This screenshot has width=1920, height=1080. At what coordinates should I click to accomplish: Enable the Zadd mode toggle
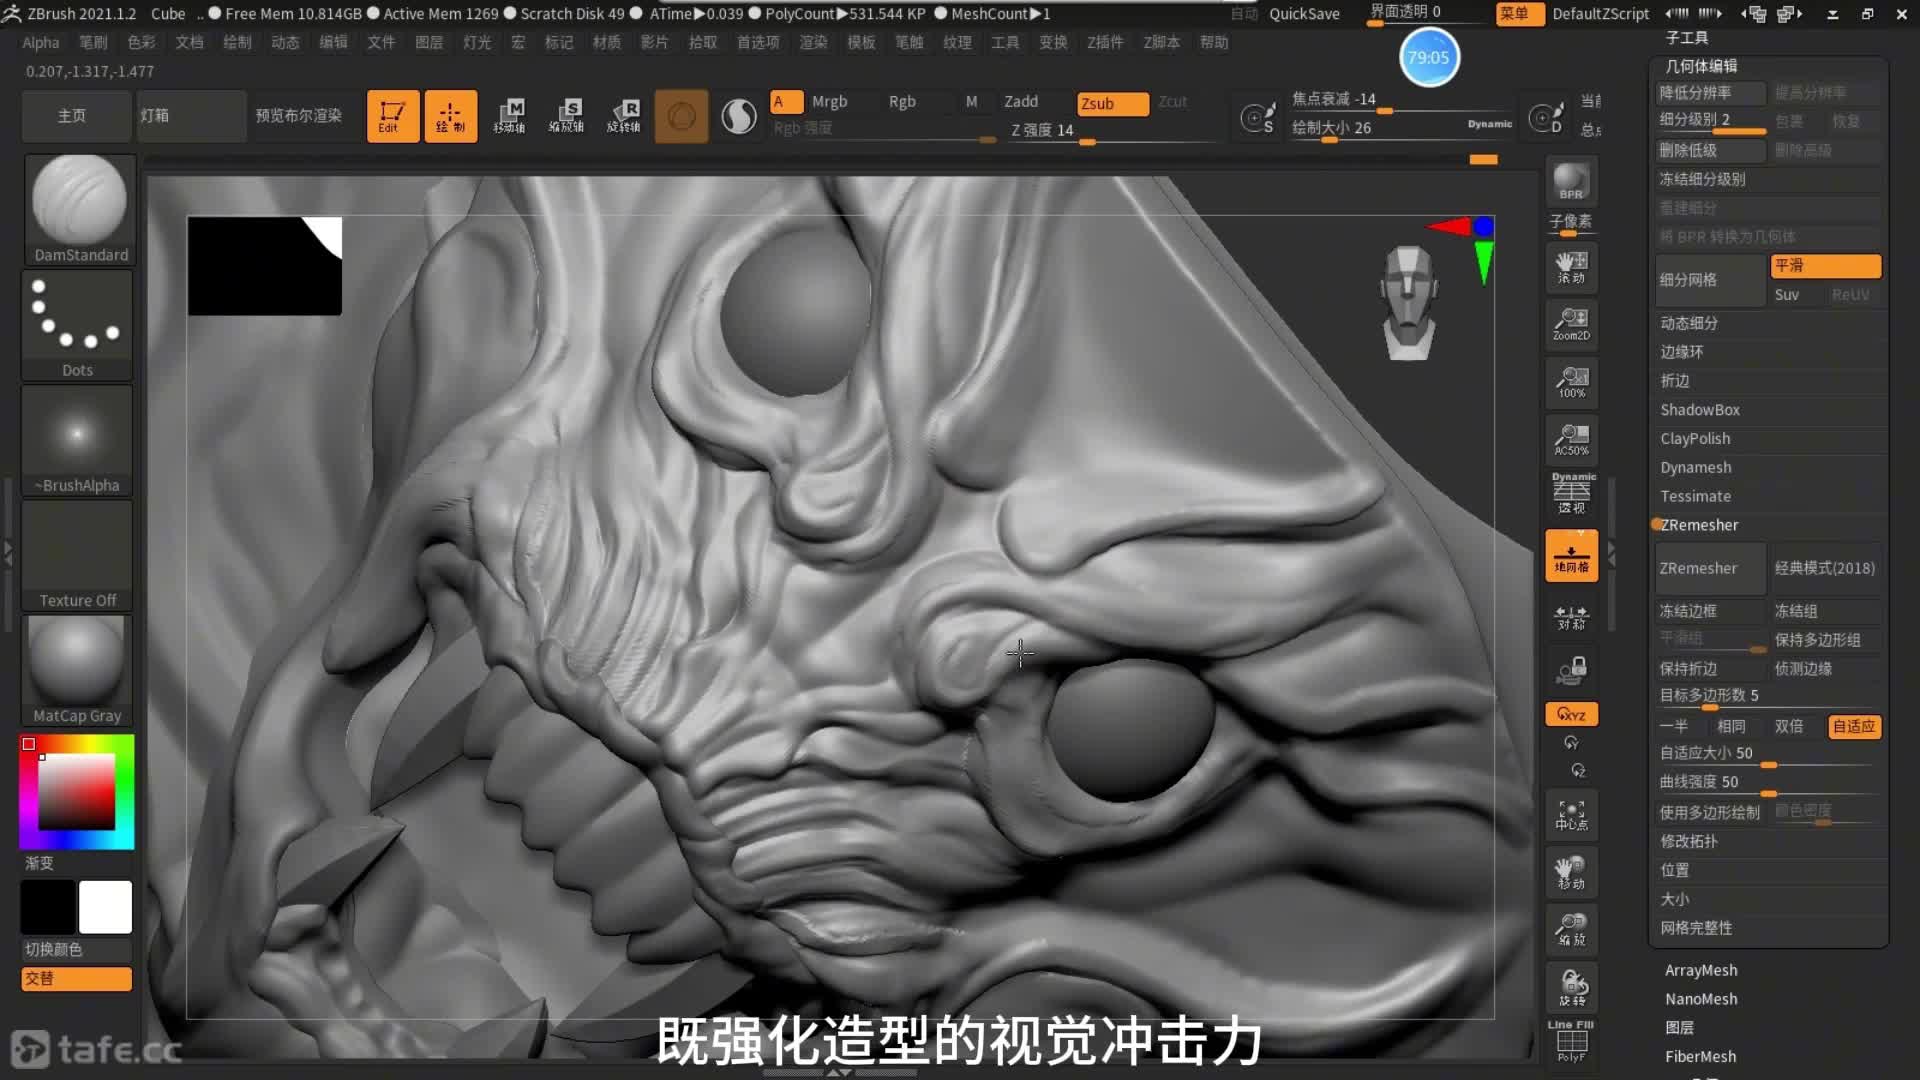[1020, 101]
